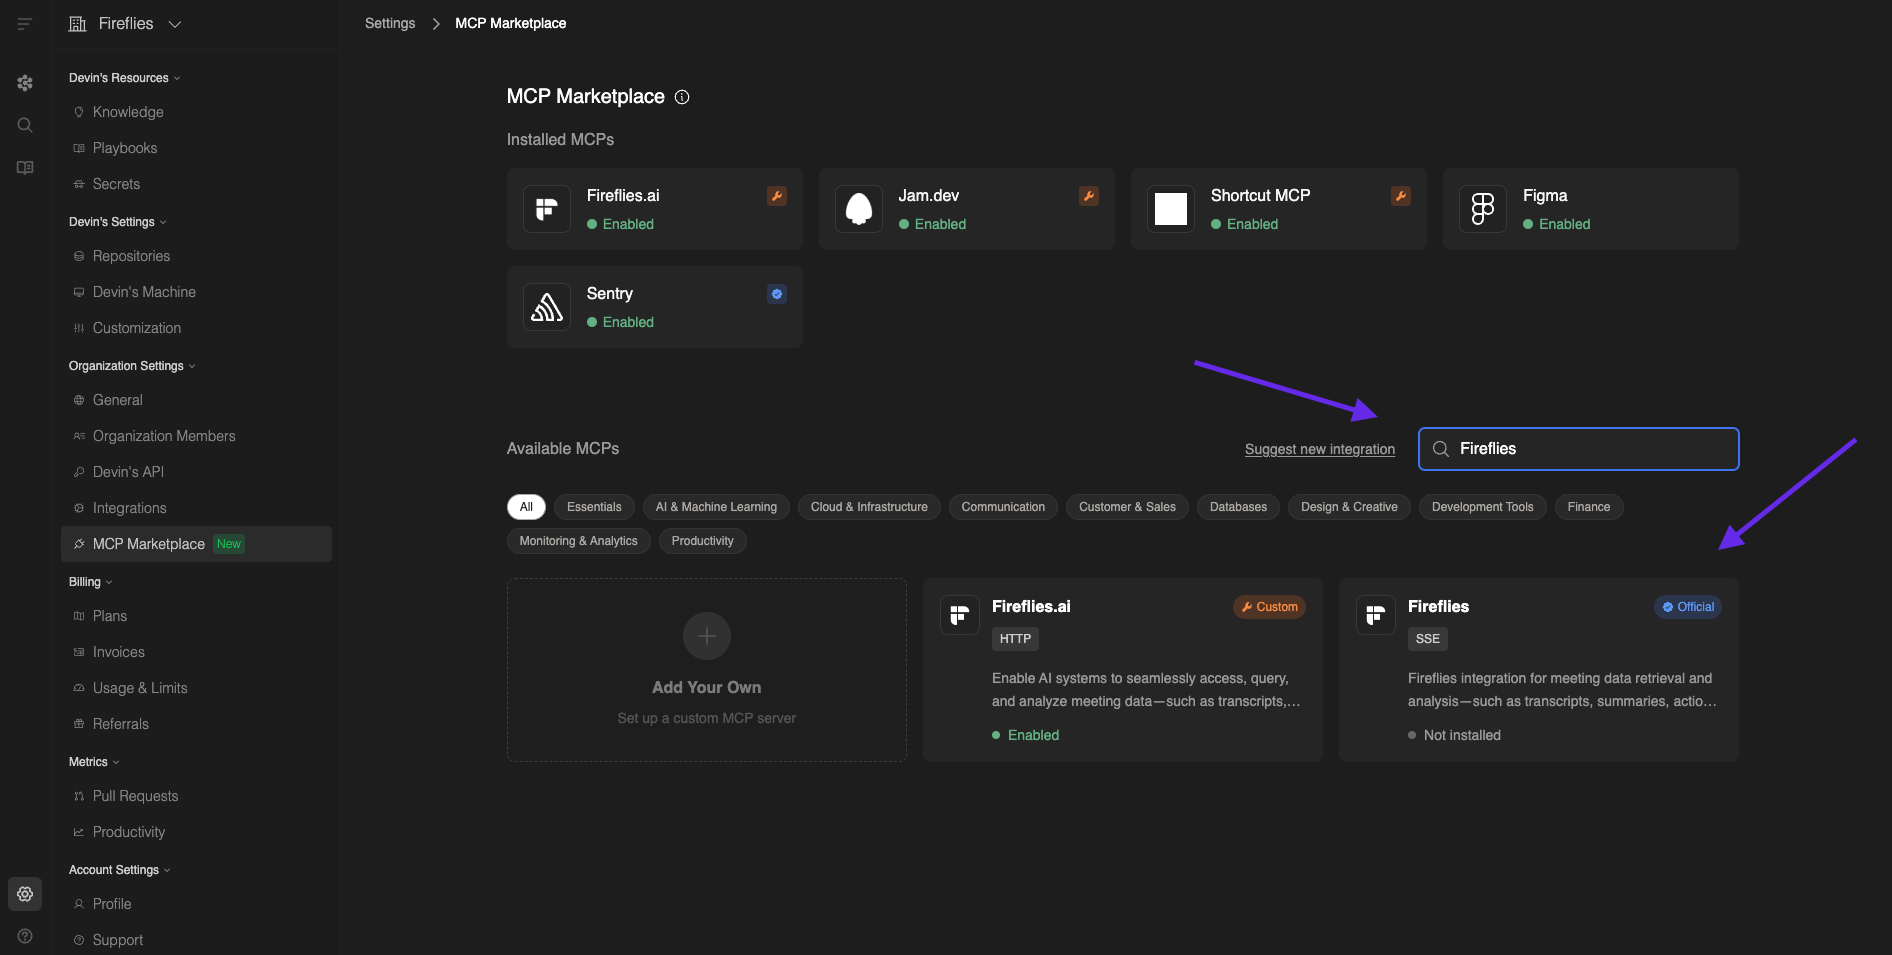This screenshot has height=955, width=1892.
Task: Click the custom wrench badge on Jam.dev
Action: coord(1089,196)
